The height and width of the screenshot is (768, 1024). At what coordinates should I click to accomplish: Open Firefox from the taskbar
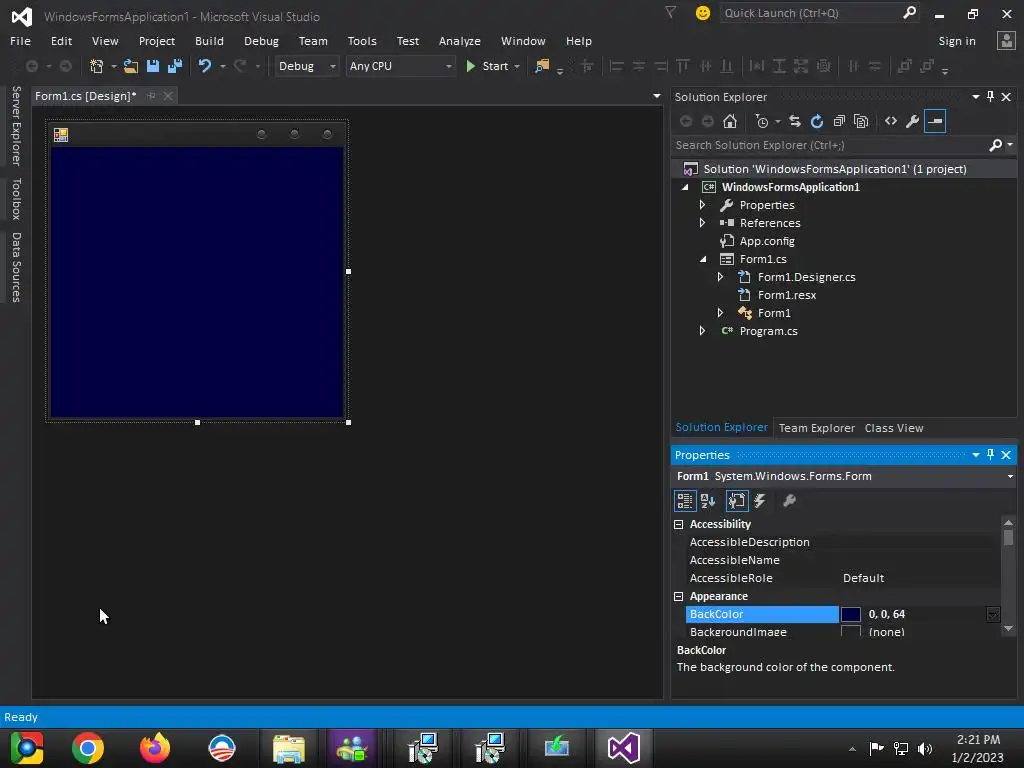point(155,748)
